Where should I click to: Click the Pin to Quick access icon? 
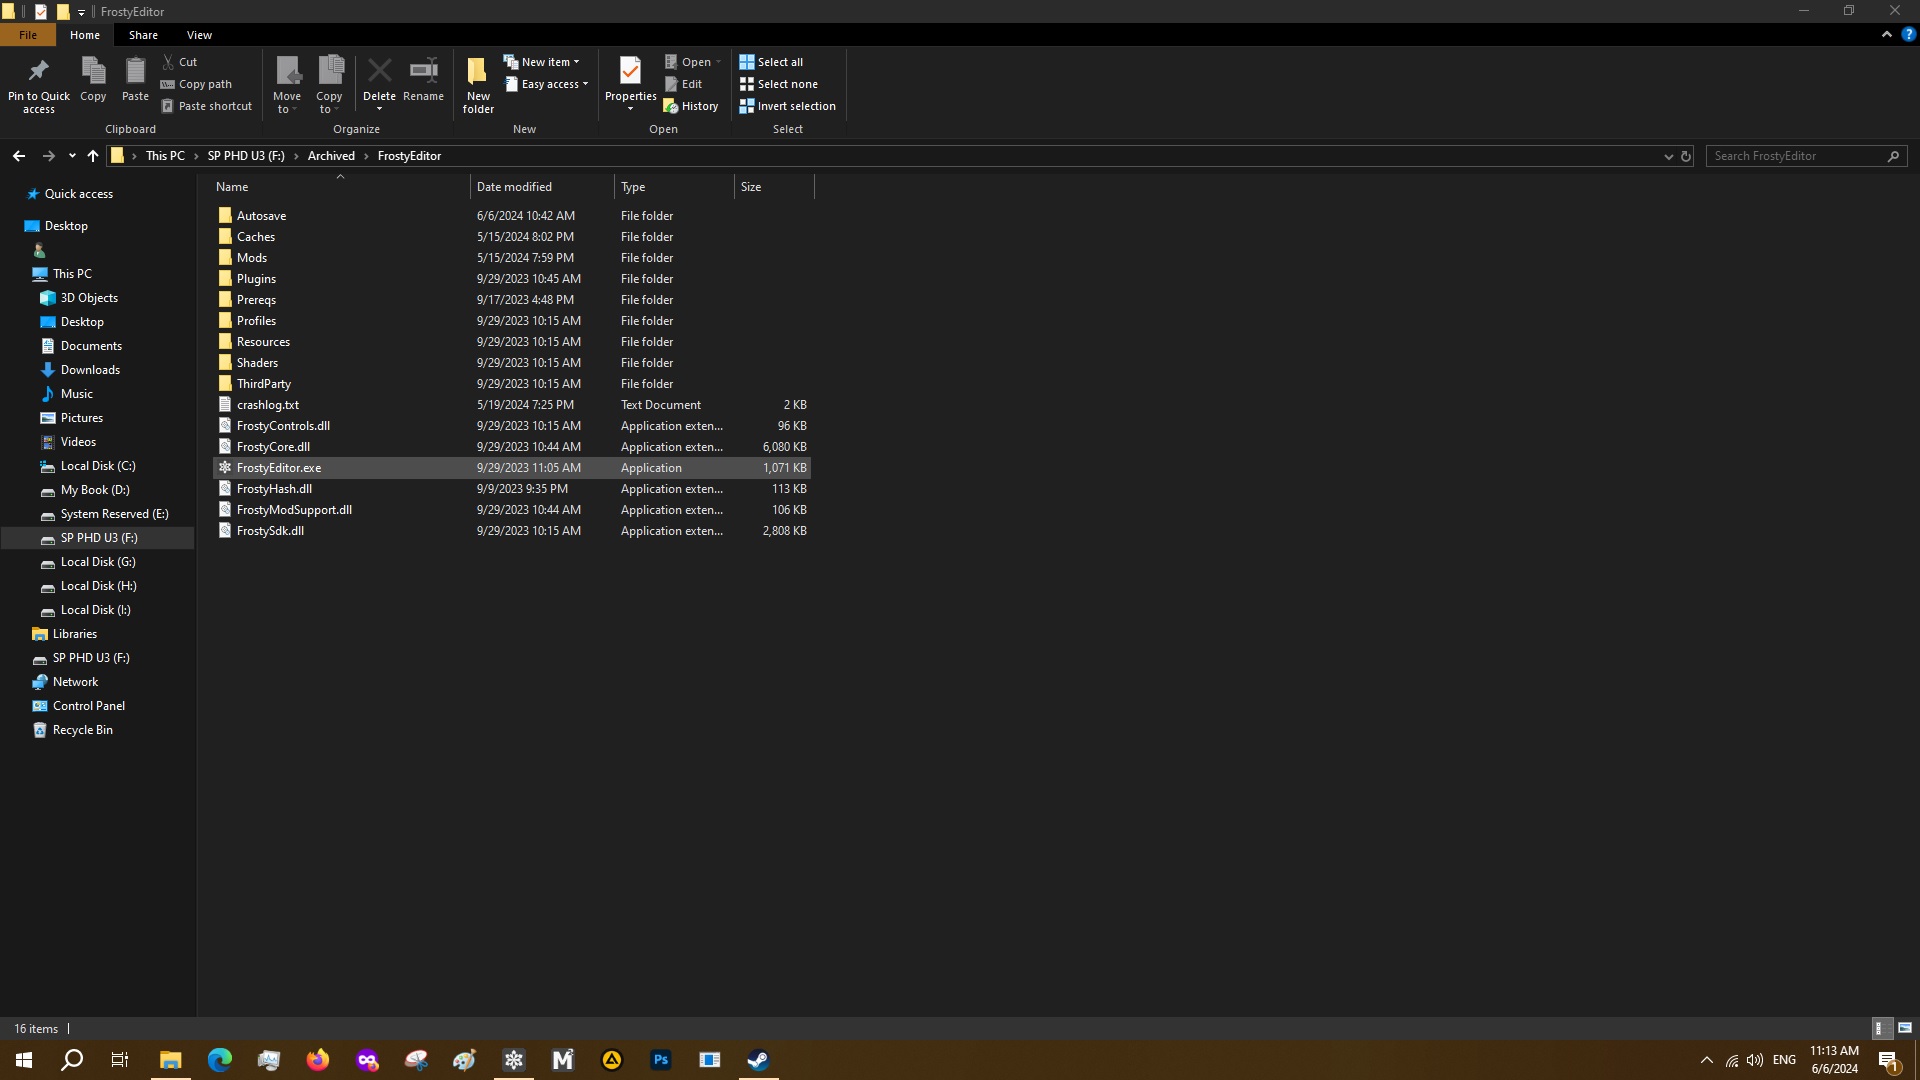tap(38, 72)
